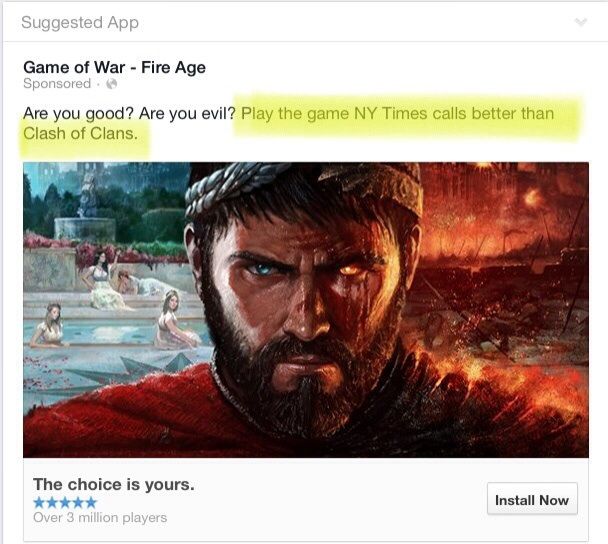Click the highlighted 'Clash of Clans.' text
The height and width of the screenshot is (544, 608).
80,133
